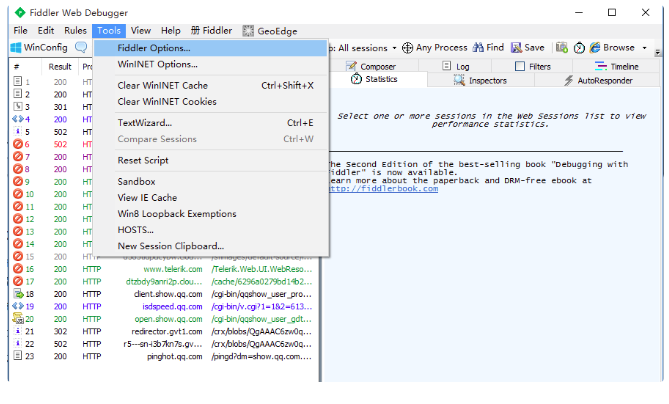Select Clear WinINET Cookies
This screenshot has height=404, width=669.
pos(210,102)
